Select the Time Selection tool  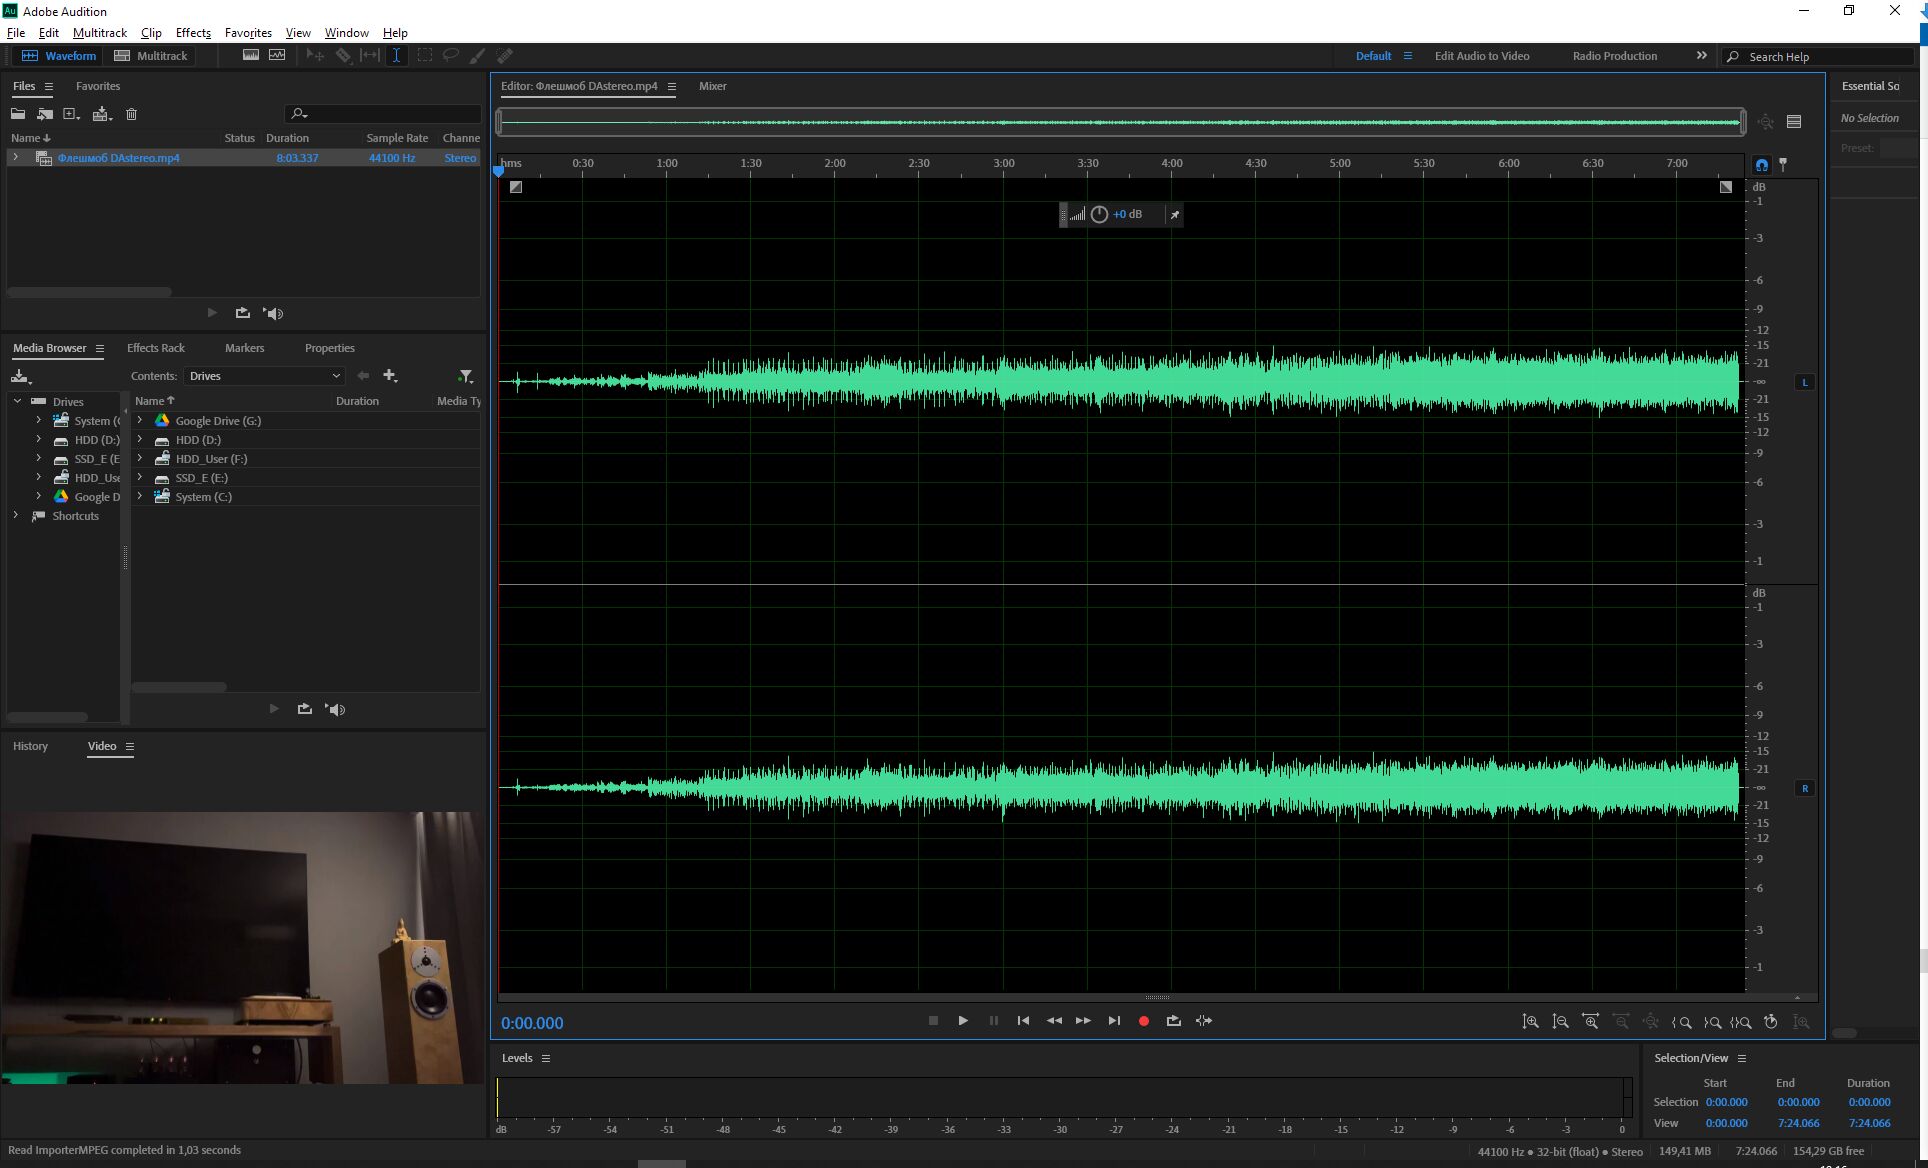coord(396,56)
